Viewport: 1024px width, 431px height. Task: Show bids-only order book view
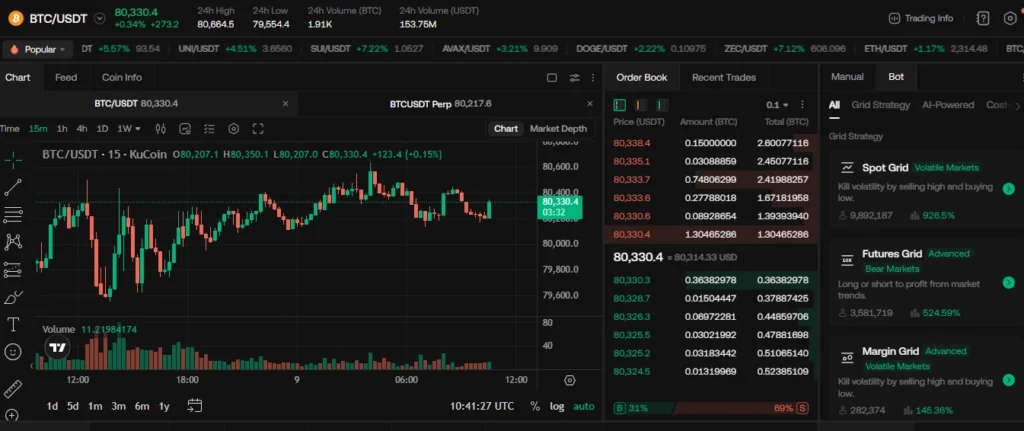(662, 105)
